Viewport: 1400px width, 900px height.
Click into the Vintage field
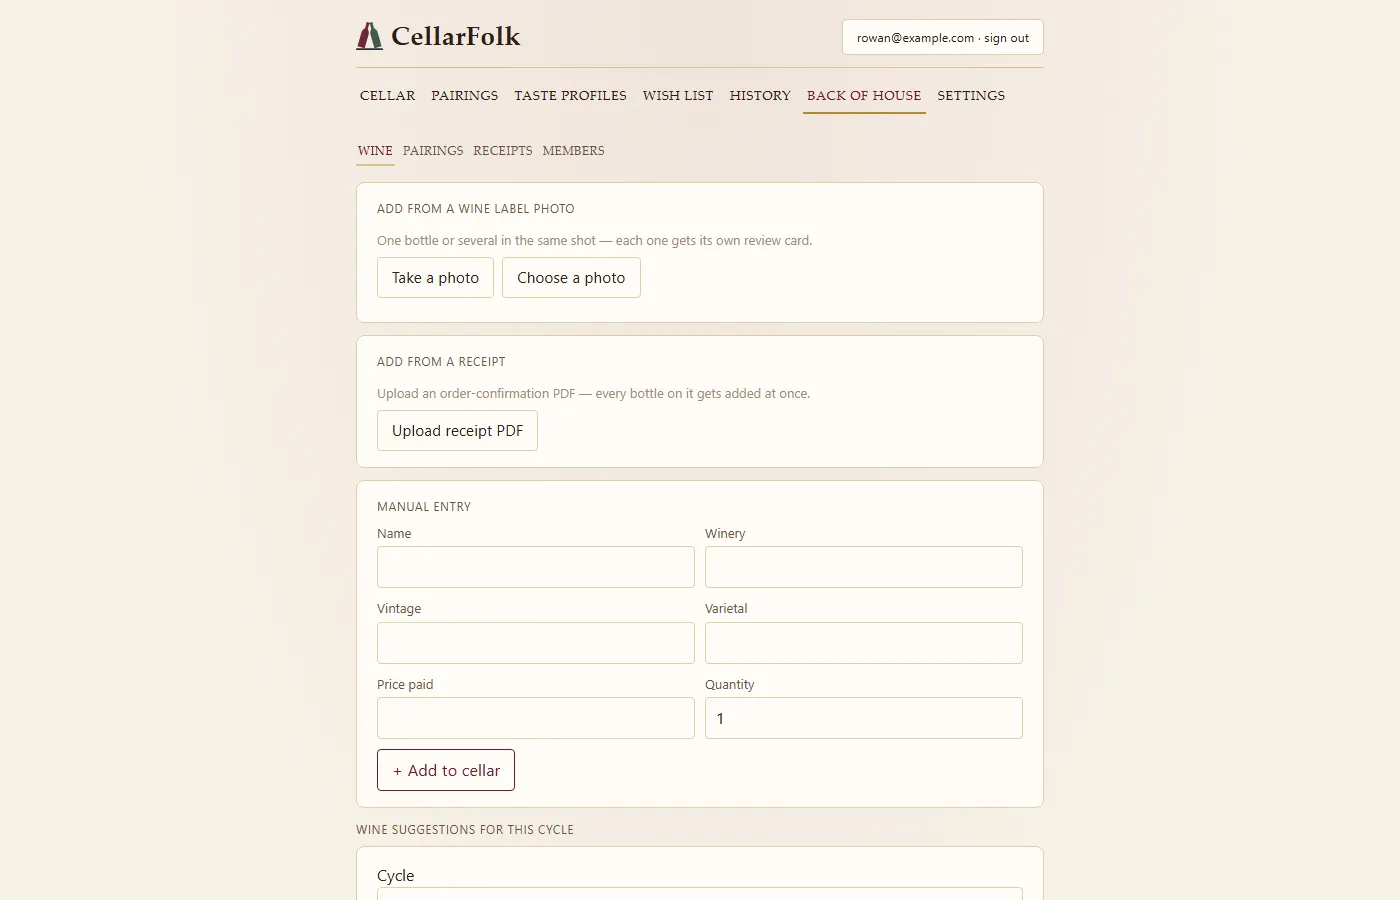(x=536, y=643)
